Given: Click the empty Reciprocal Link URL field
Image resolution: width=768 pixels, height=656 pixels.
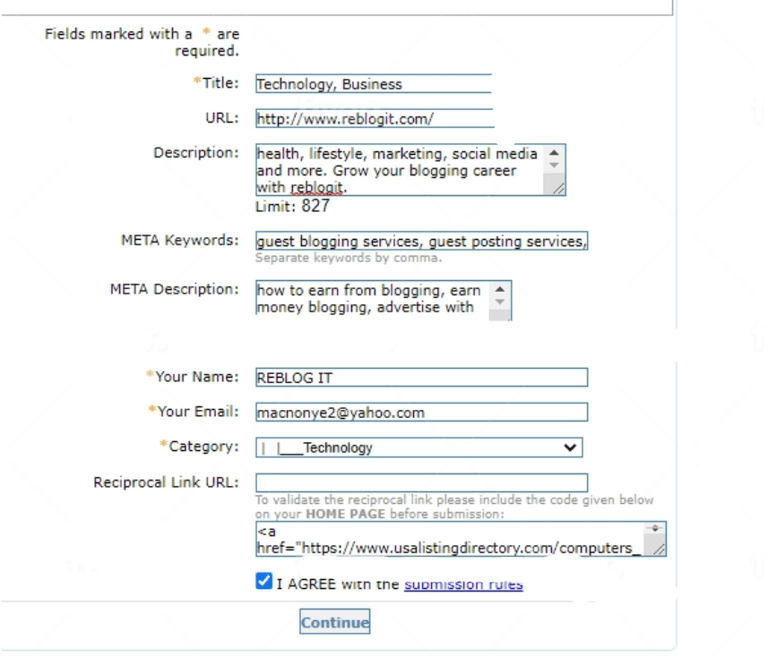Looking at the screenshot, I should point(420,483).
